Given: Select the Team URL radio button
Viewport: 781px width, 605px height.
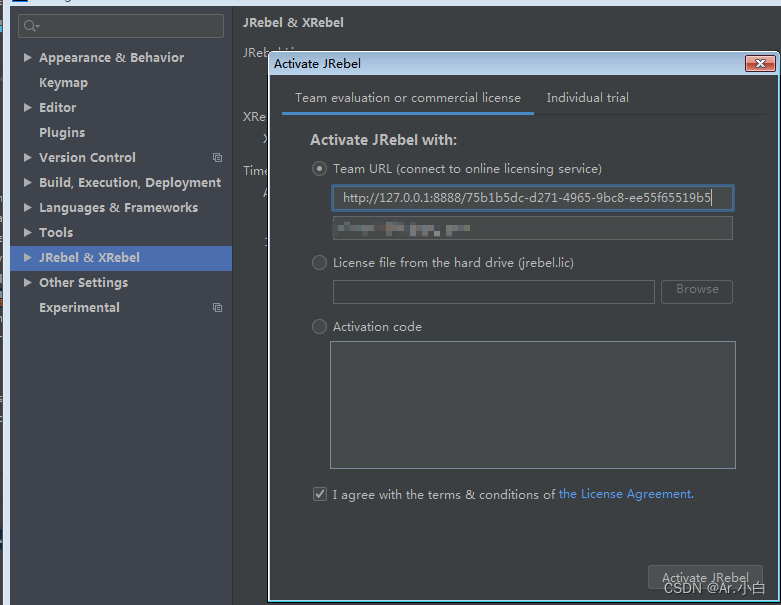Looking at the screenshot, I should 319,169.
